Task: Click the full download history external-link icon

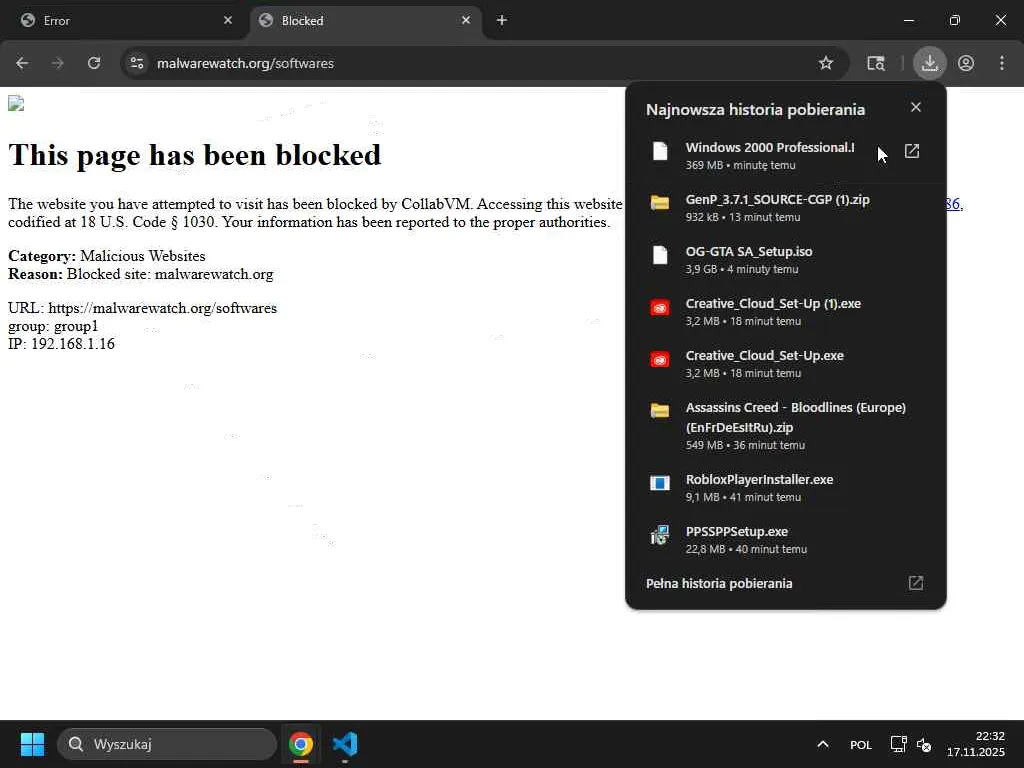Action: 916,583
